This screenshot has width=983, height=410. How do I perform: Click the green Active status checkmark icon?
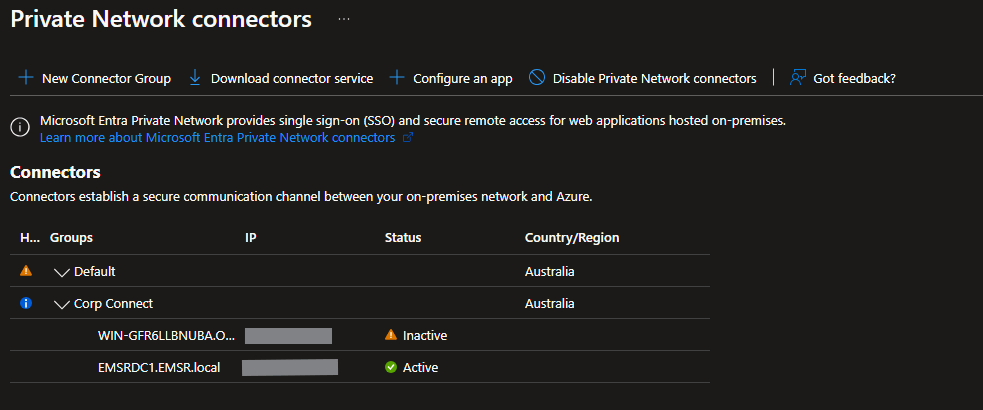click(x=391, y=367)
